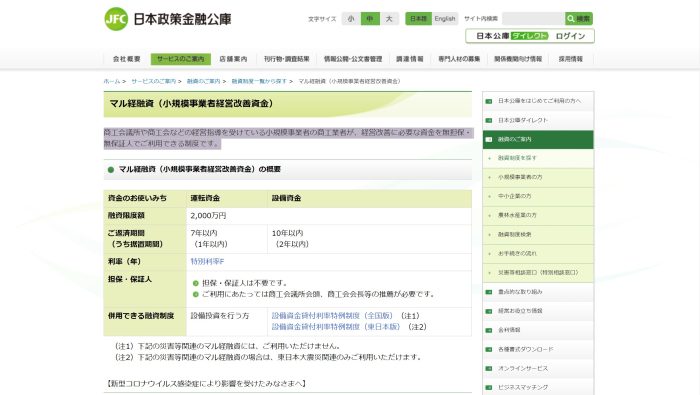Open 経営お役立ち情報 in sidebar
700x395 pixels.
(538, 311)
